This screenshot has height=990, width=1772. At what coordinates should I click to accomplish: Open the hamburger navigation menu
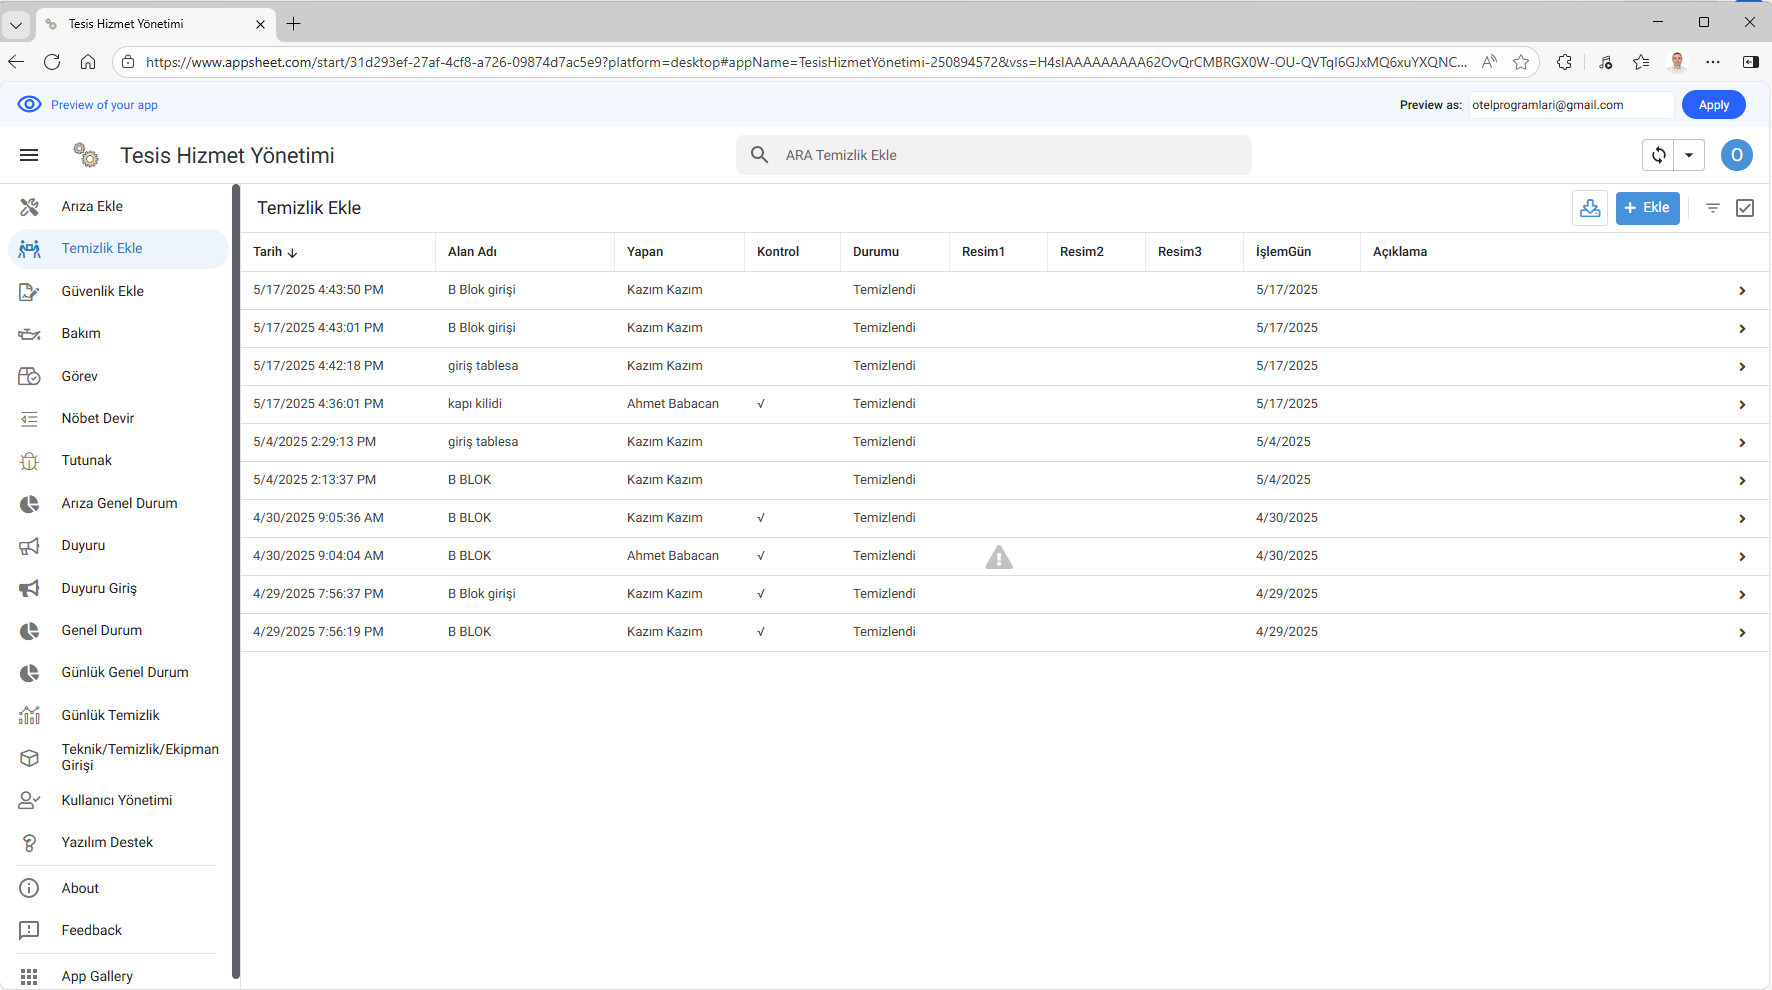coord(29,155)
